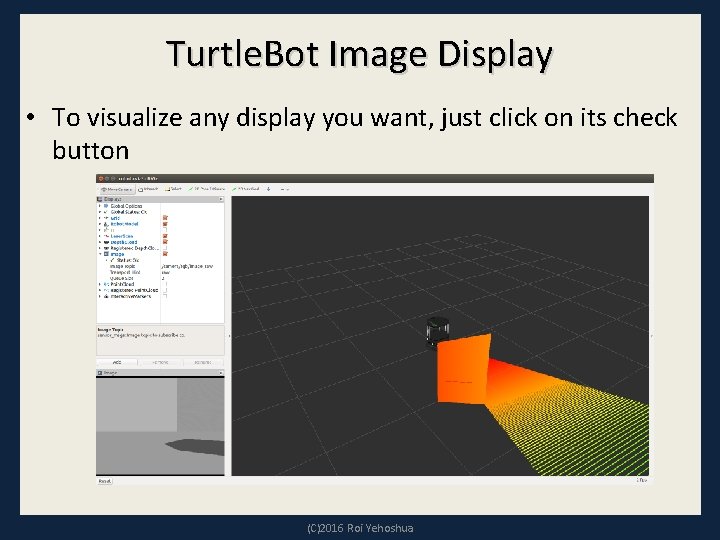
Task: Click the Remove display button
Action: click(160, 362)
